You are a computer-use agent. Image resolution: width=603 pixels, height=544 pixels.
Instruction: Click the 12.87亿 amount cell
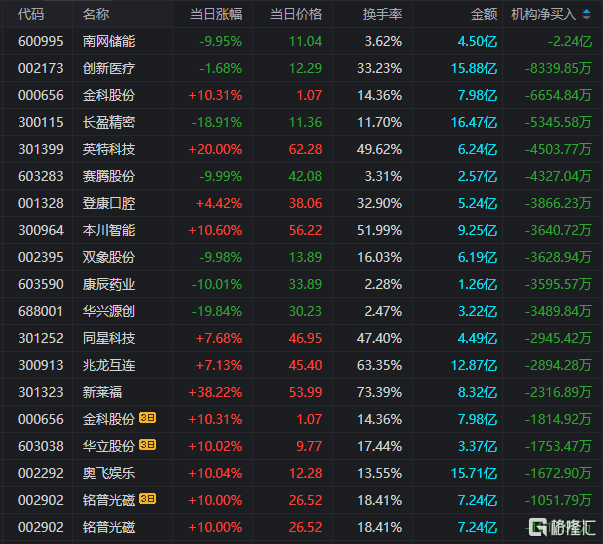[474, 365]
